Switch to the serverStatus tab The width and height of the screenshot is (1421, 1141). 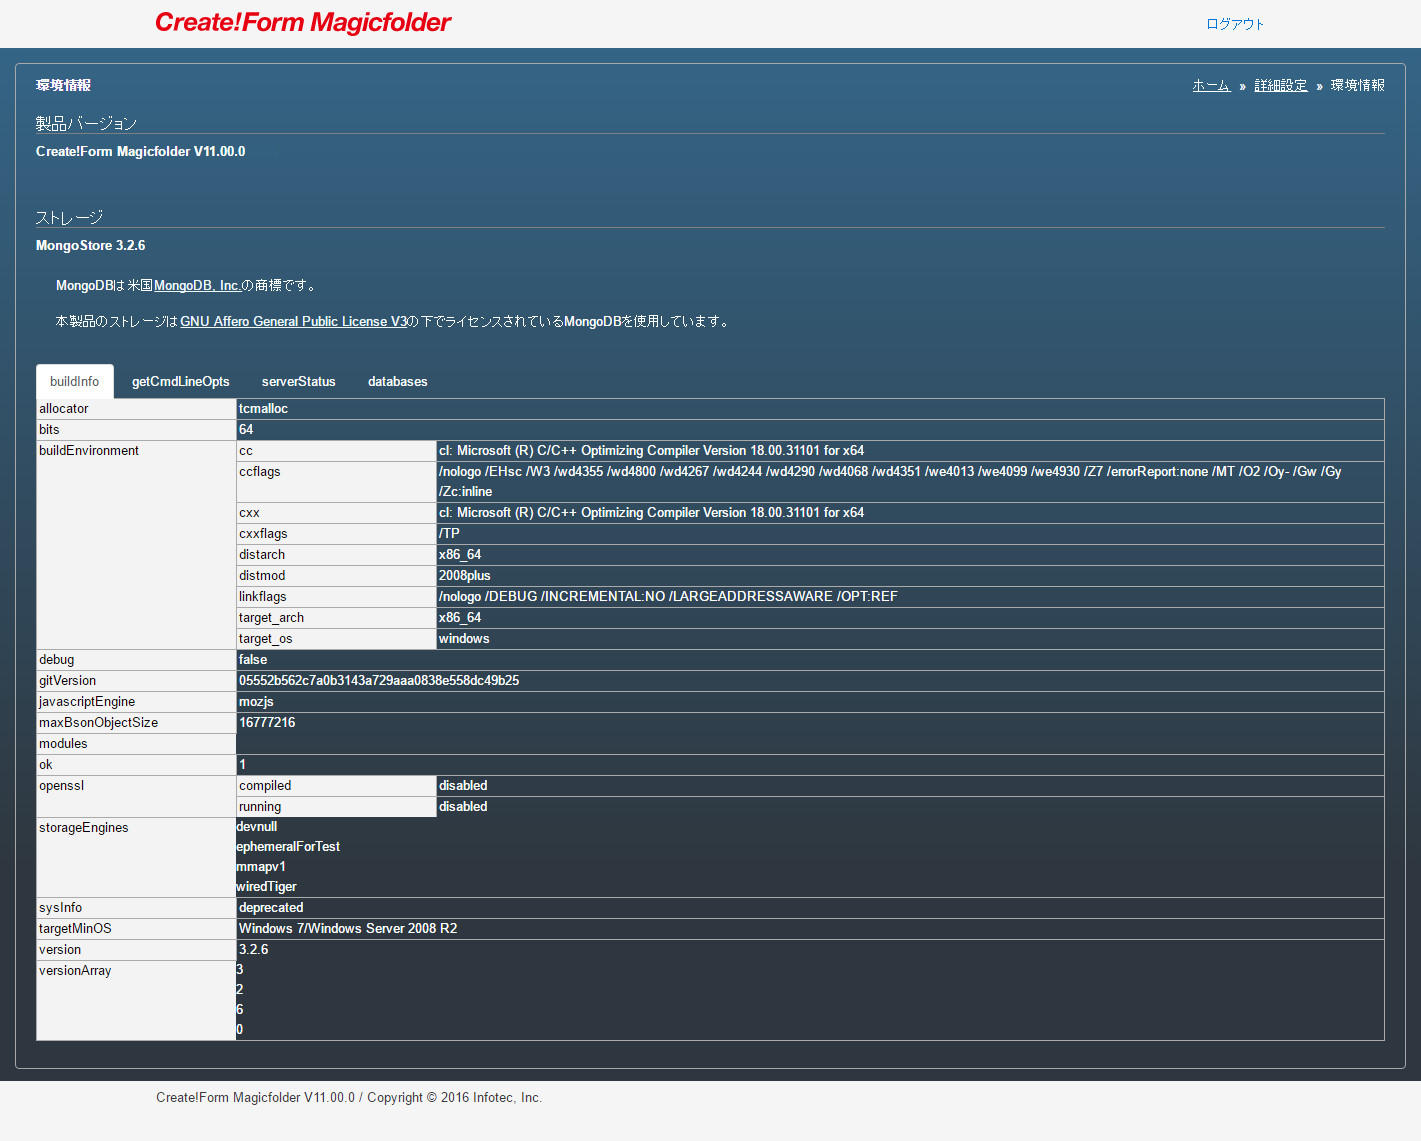tap(299, 381)
